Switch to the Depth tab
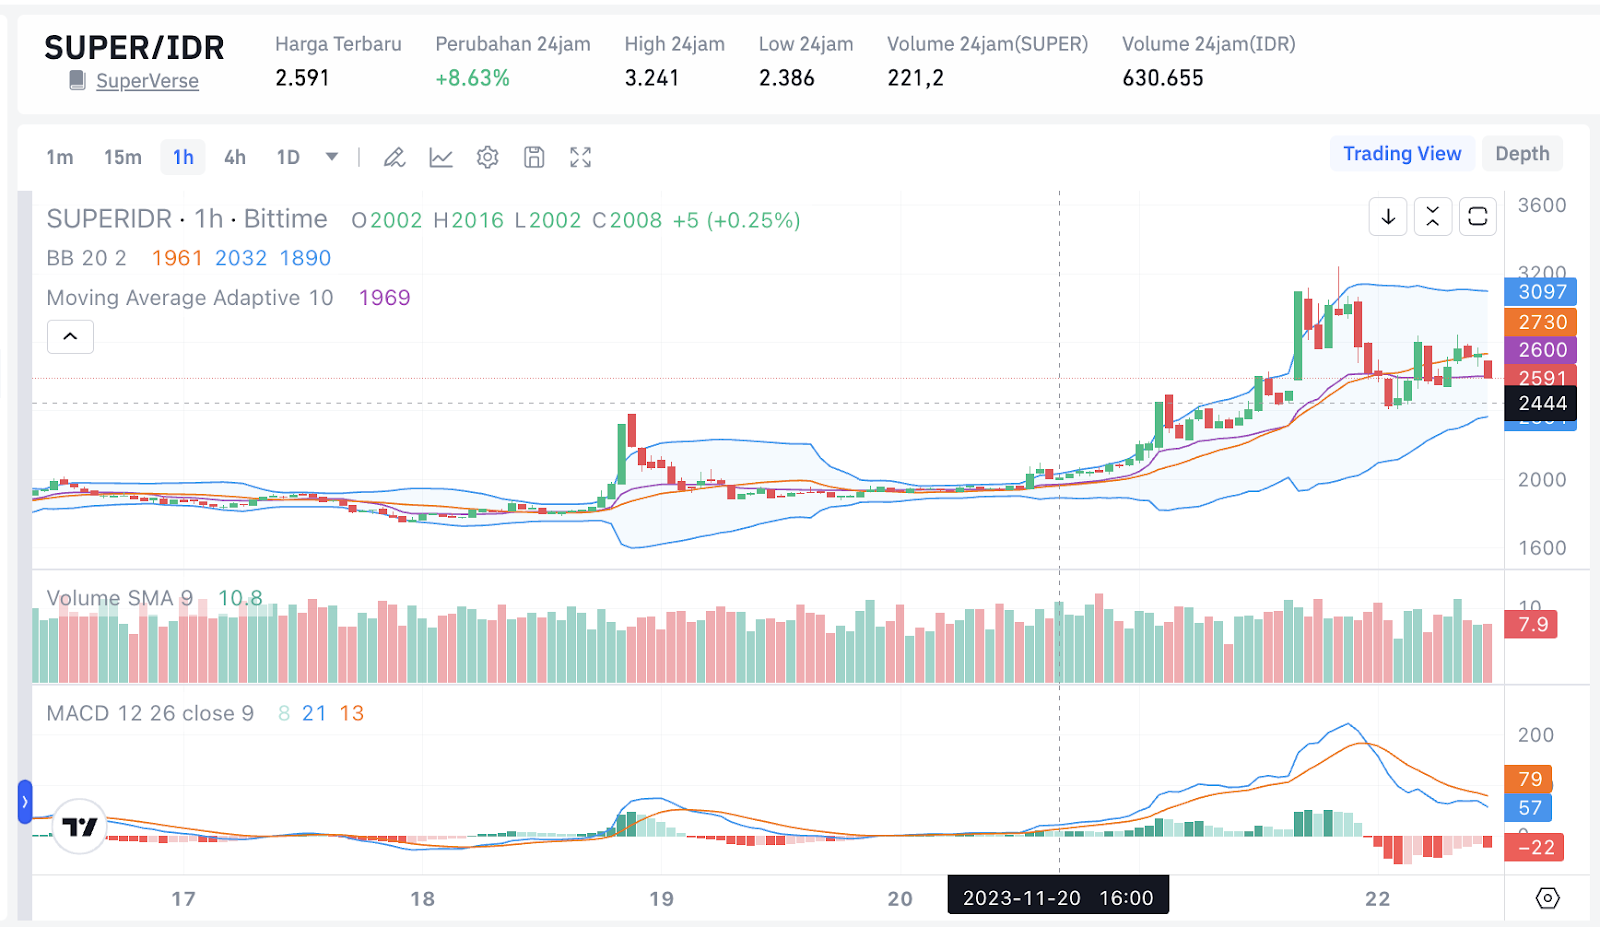Screen dimensions: 1600x927 click(1522, 153)
